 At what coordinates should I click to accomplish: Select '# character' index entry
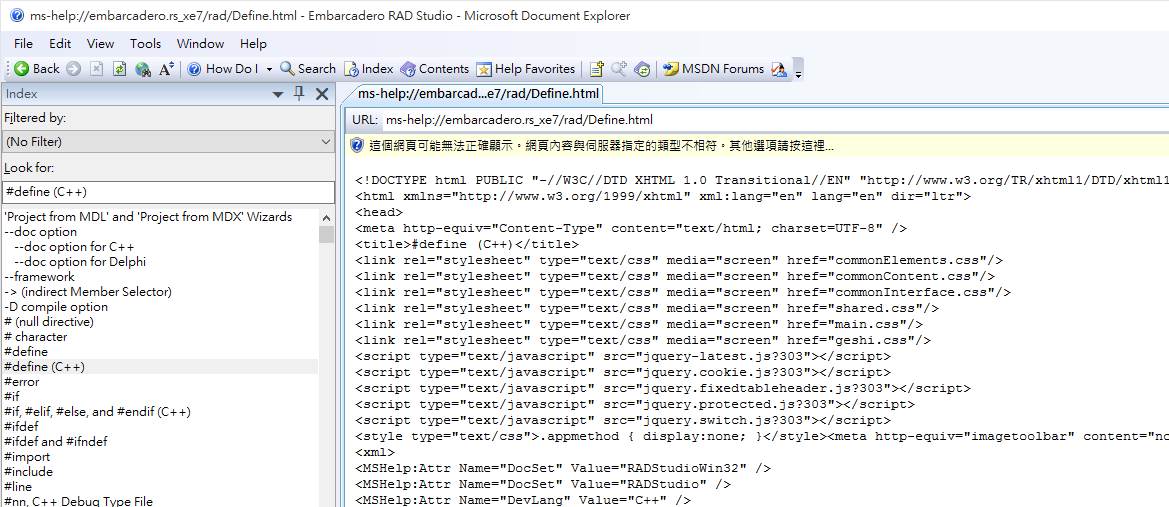[x=36, y=336]
